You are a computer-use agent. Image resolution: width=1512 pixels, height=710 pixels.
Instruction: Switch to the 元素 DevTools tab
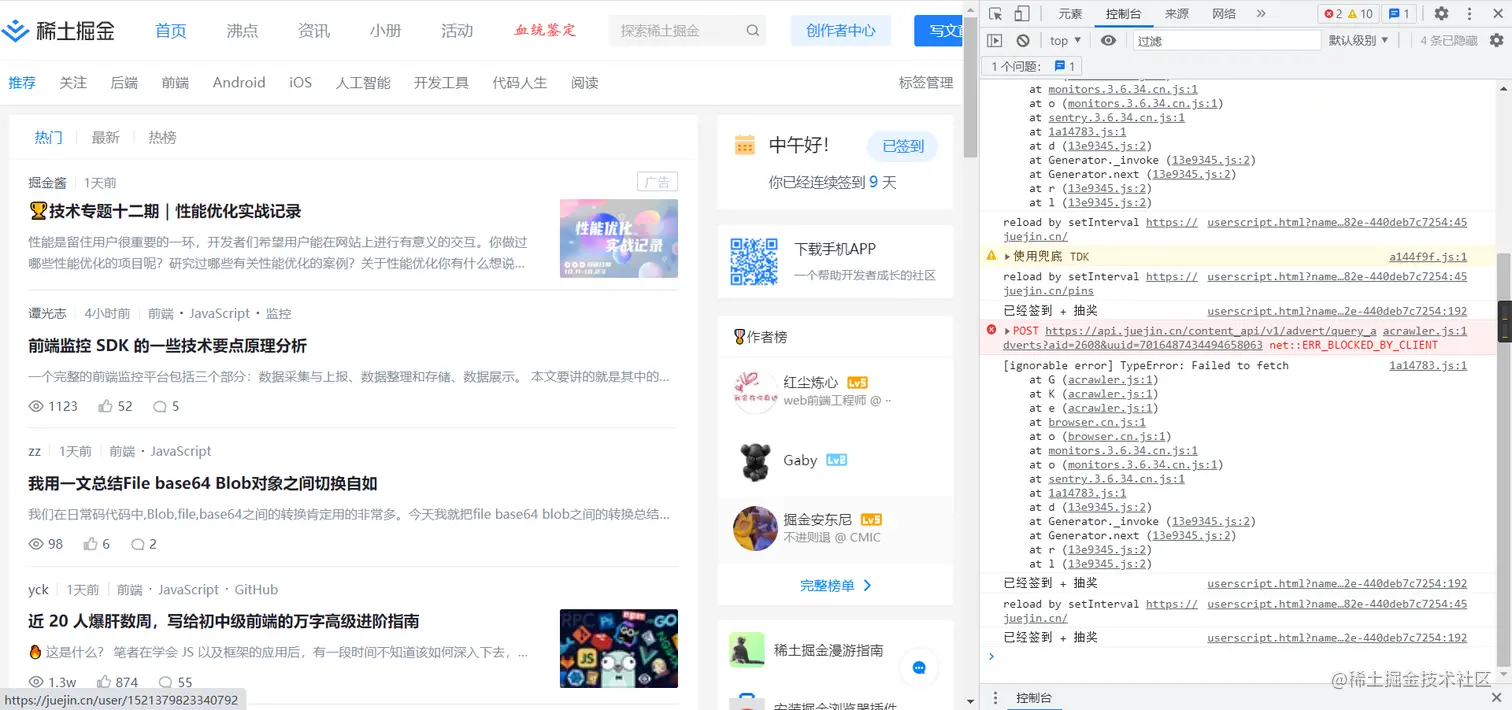[1070, 14]
